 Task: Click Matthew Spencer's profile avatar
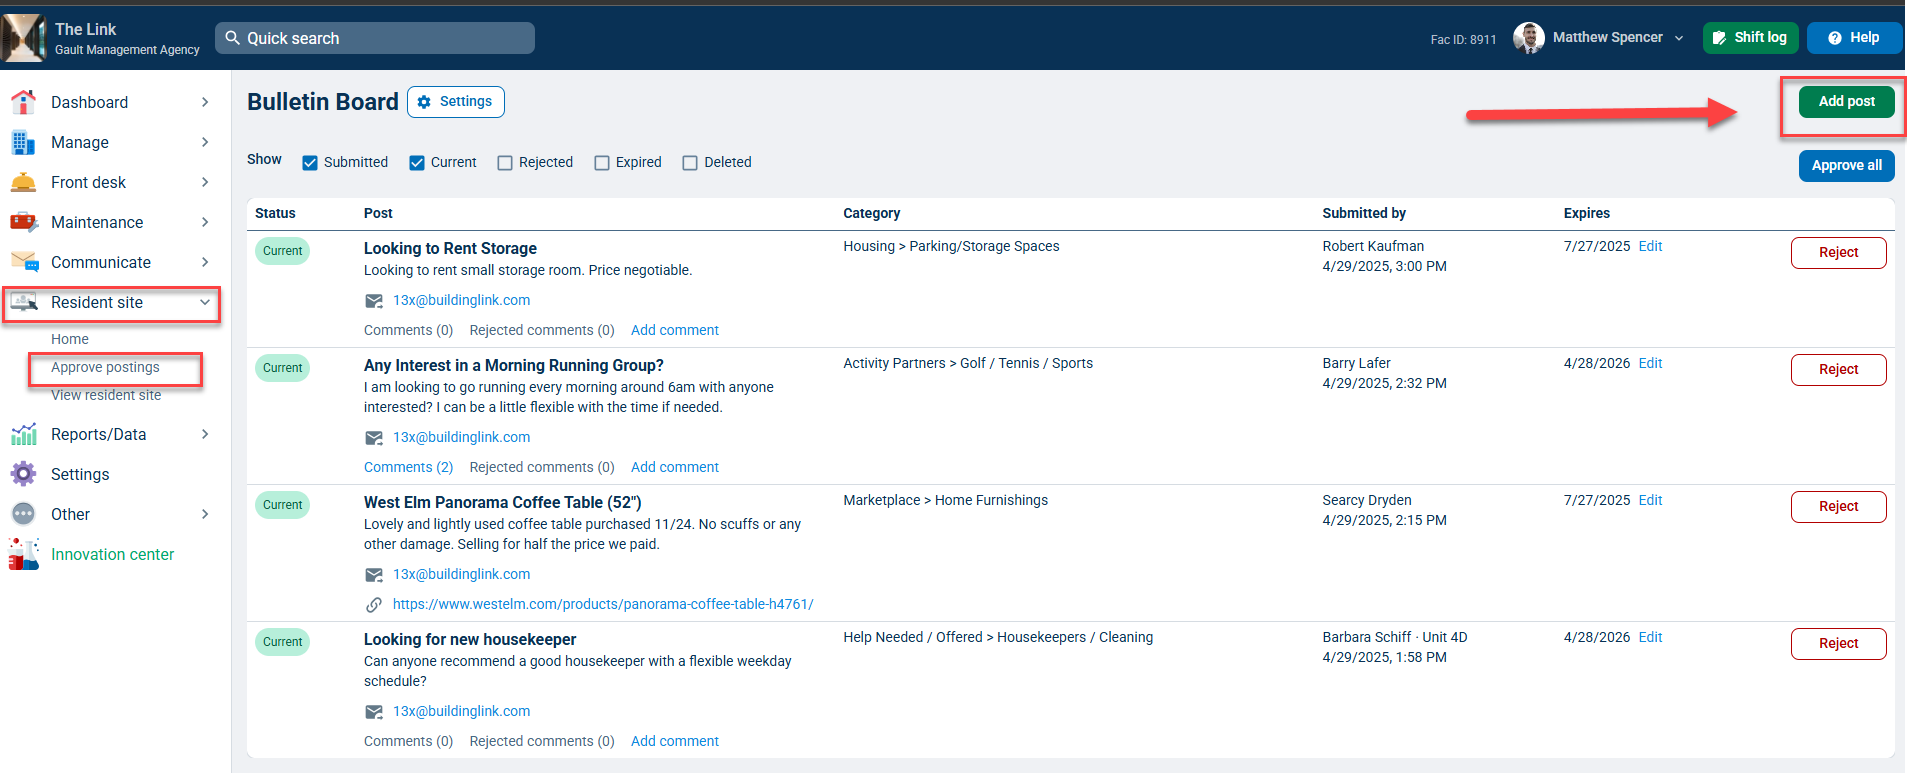pos(1528,38)
